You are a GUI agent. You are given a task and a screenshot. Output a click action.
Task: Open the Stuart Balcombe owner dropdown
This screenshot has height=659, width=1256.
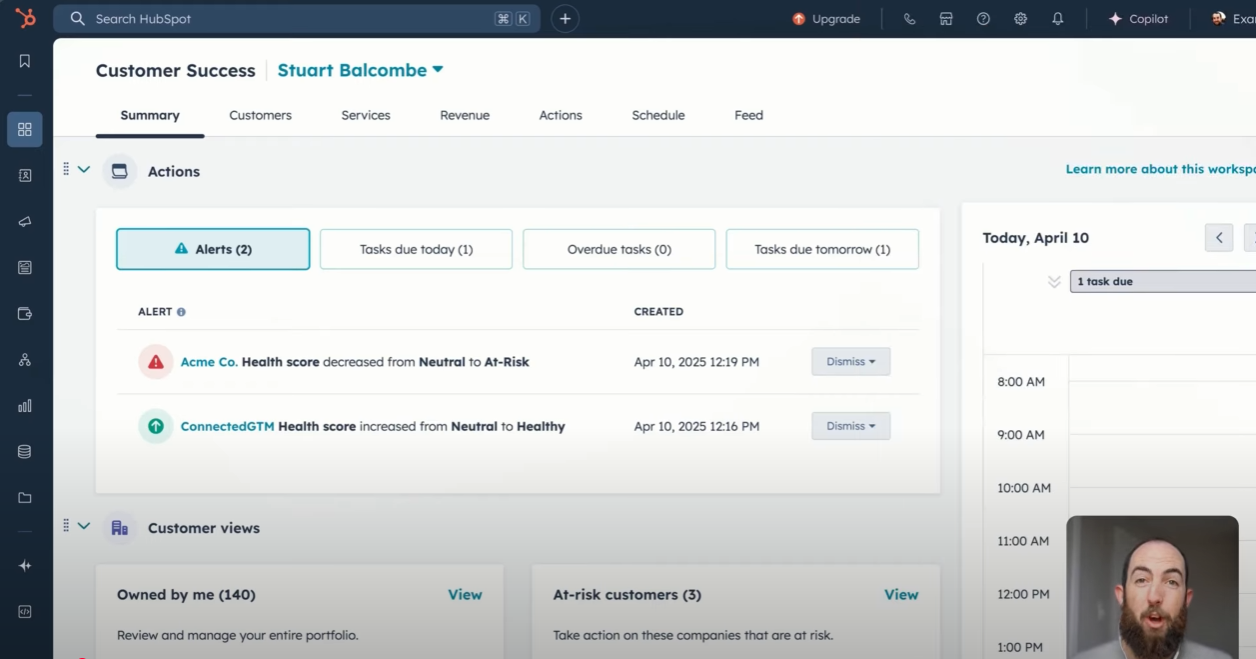[x=360, y=70]
